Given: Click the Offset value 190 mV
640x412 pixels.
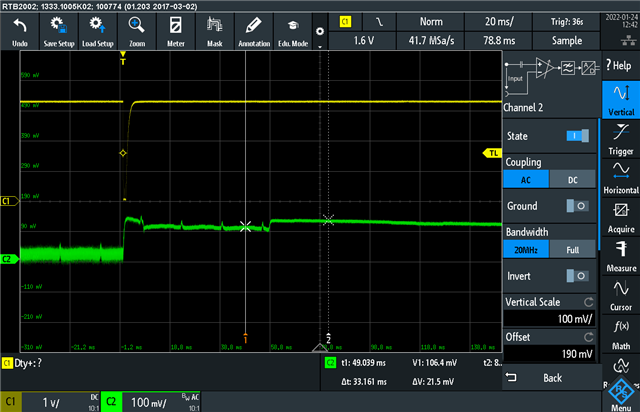Looking at the screenshot, I should (549, 354).
